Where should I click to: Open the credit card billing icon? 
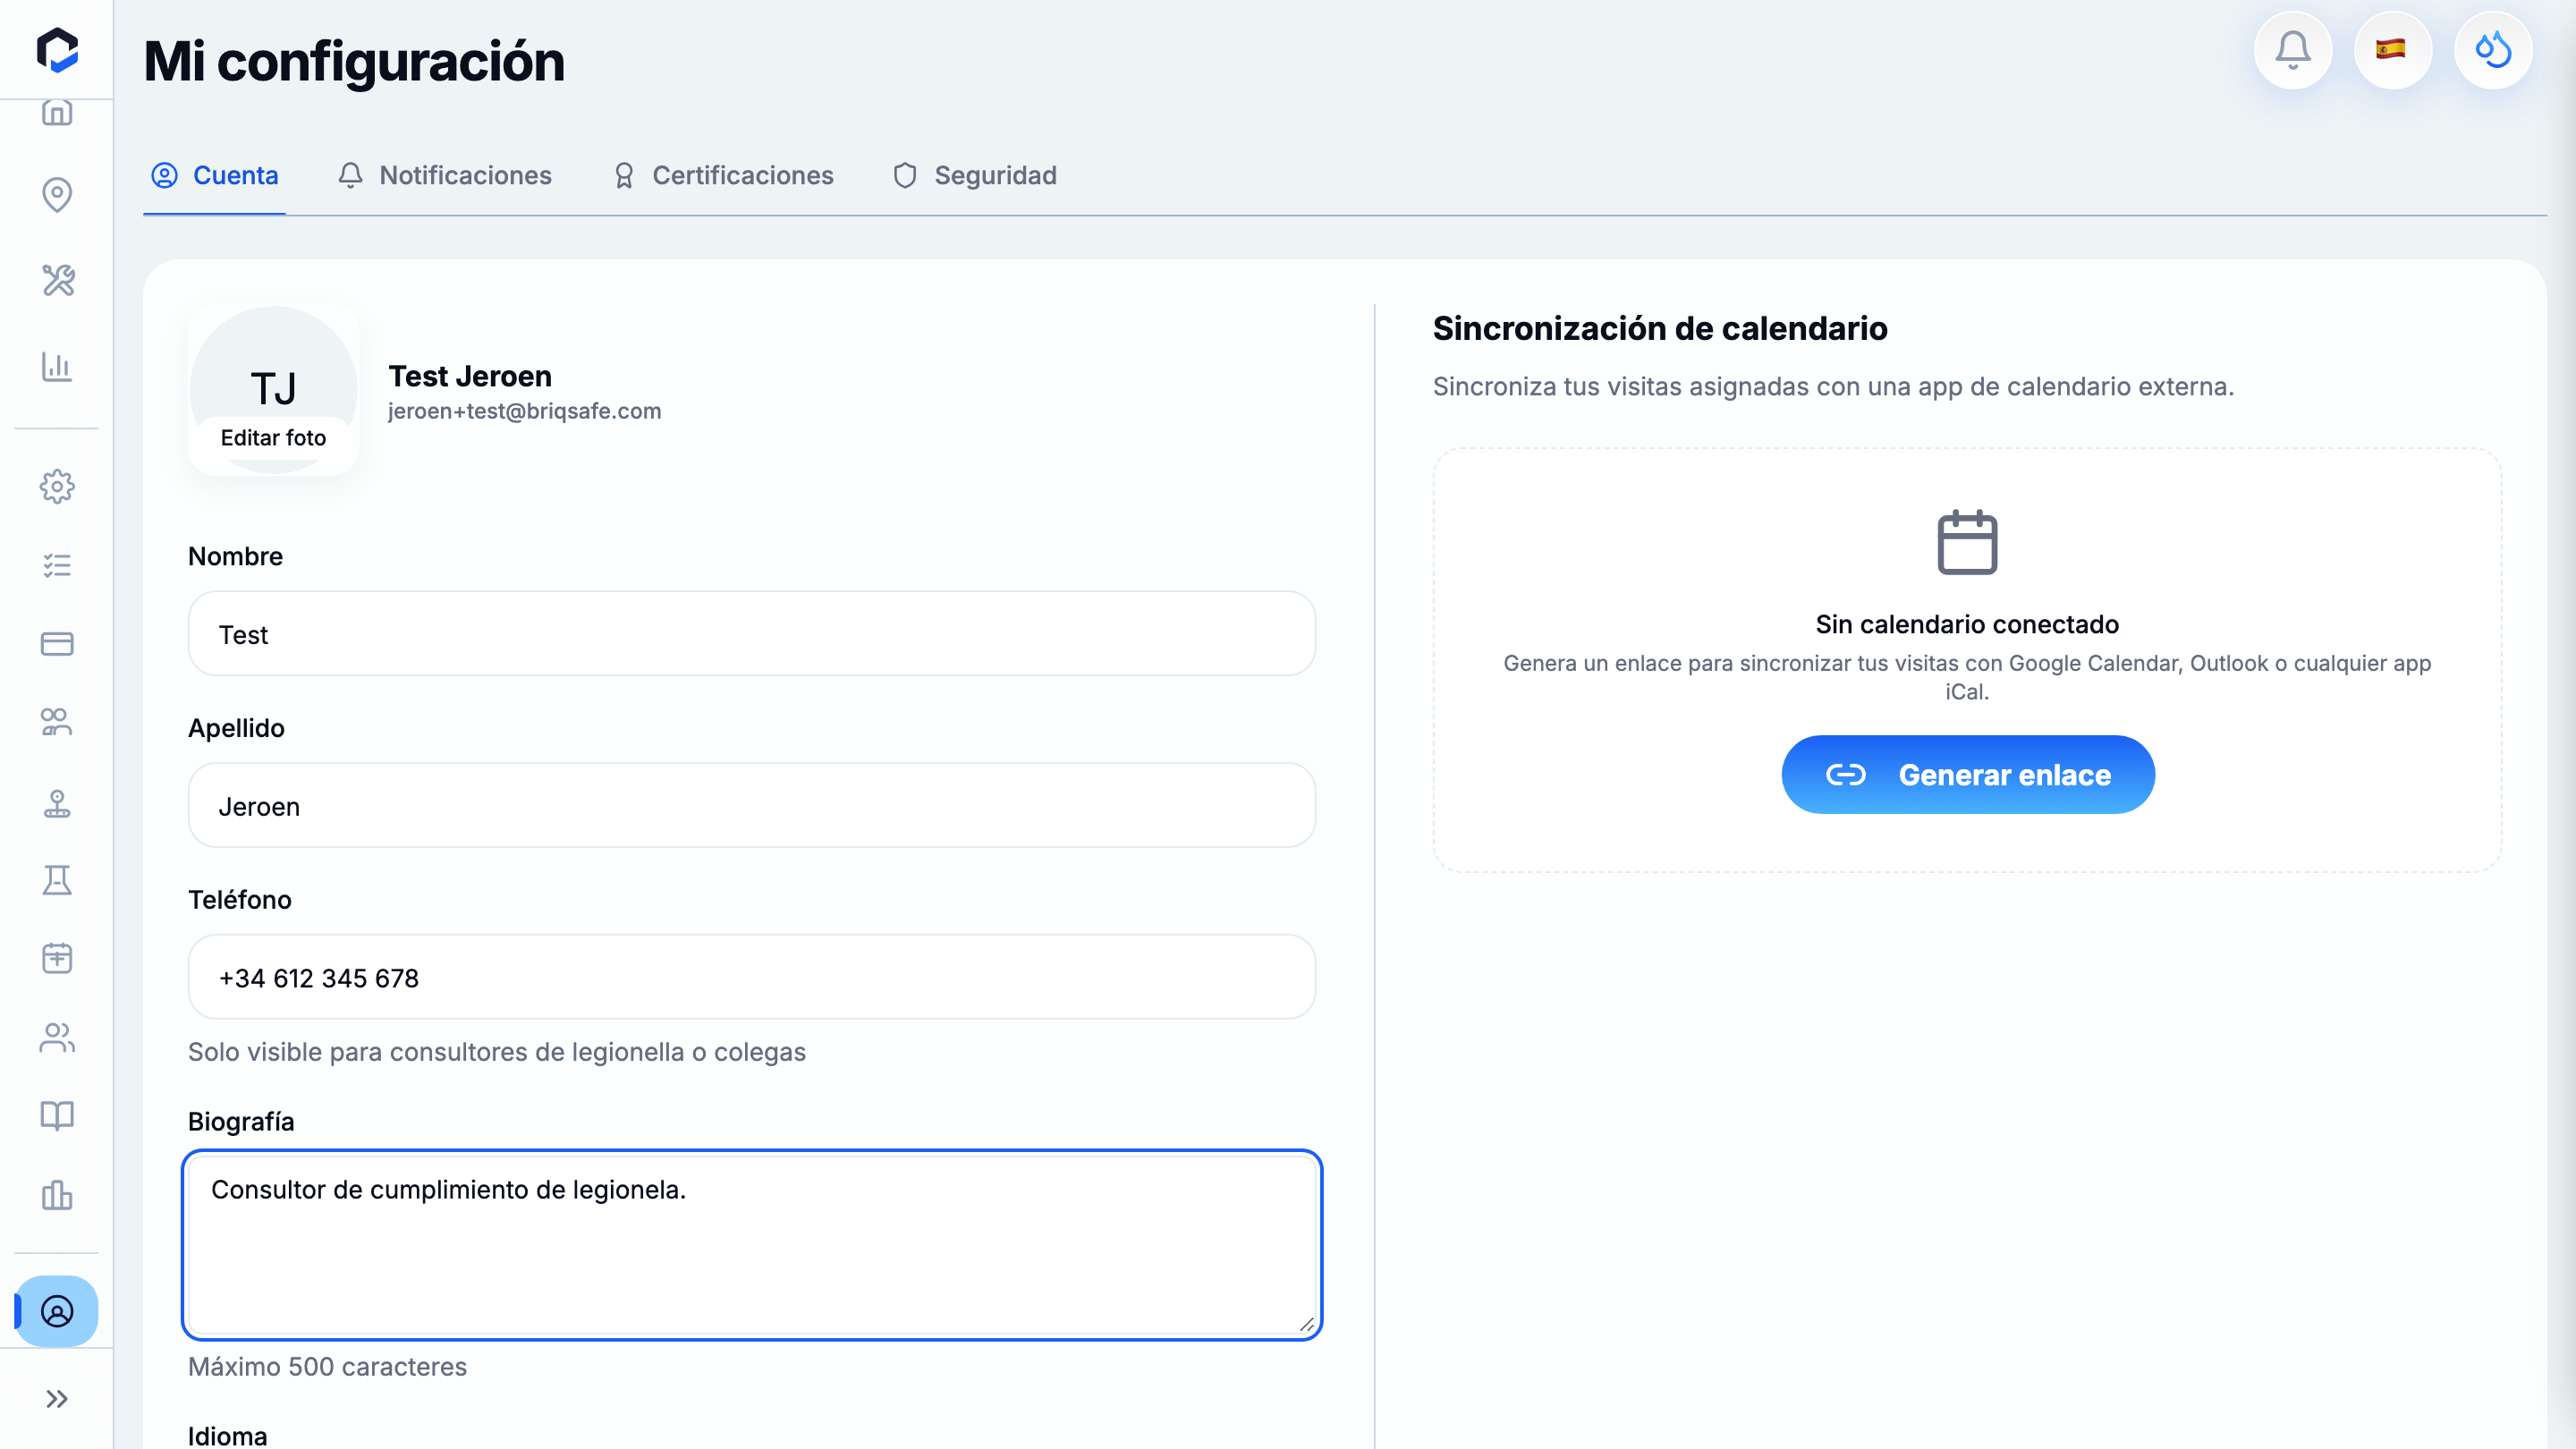[x=57, y=643]
